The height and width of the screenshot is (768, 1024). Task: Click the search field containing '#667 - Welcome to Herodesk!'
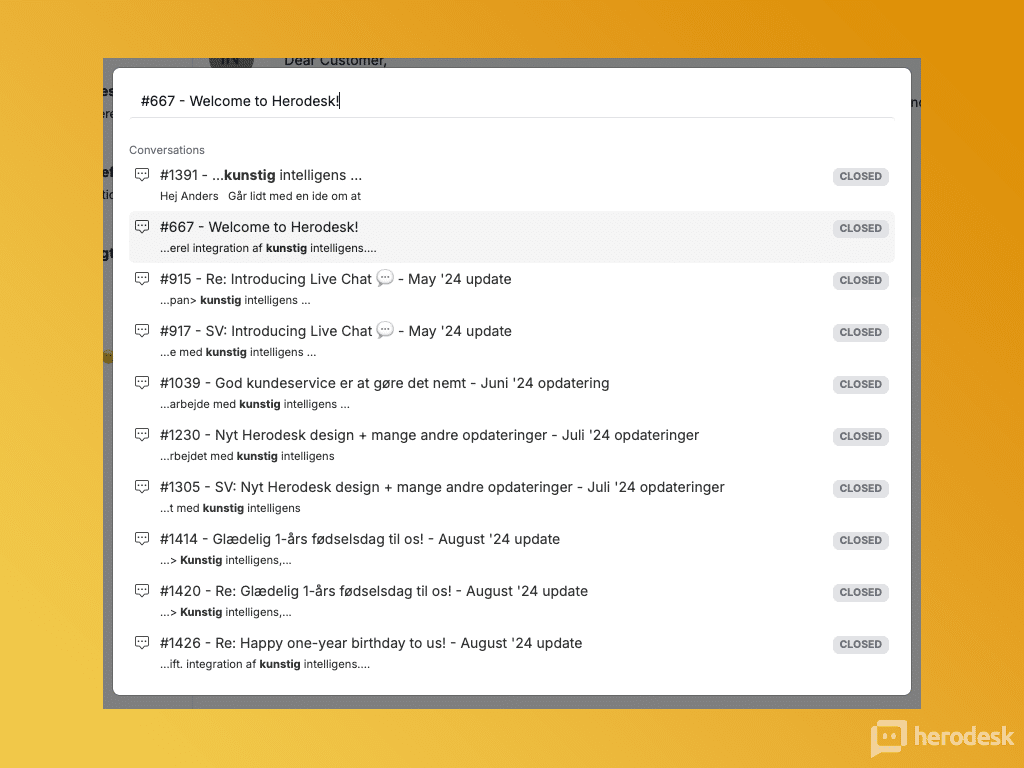[510, 101]
